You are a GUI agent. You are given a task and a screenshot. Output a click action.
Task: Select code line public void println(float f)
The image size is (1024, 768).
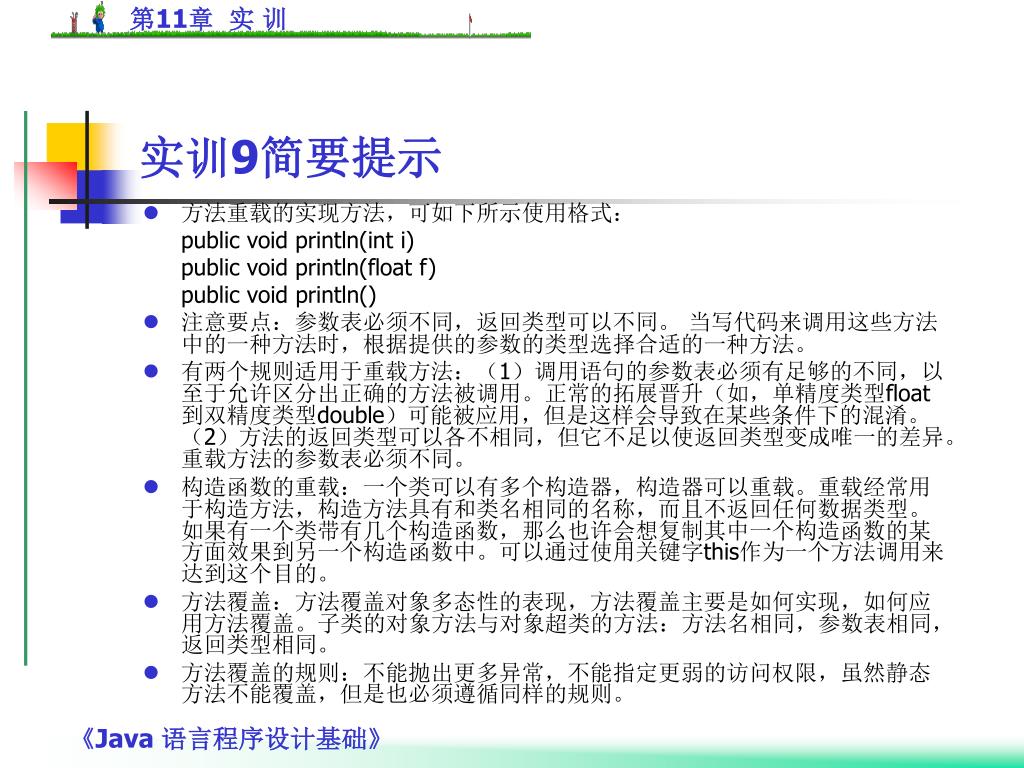[x=308, y=268]
